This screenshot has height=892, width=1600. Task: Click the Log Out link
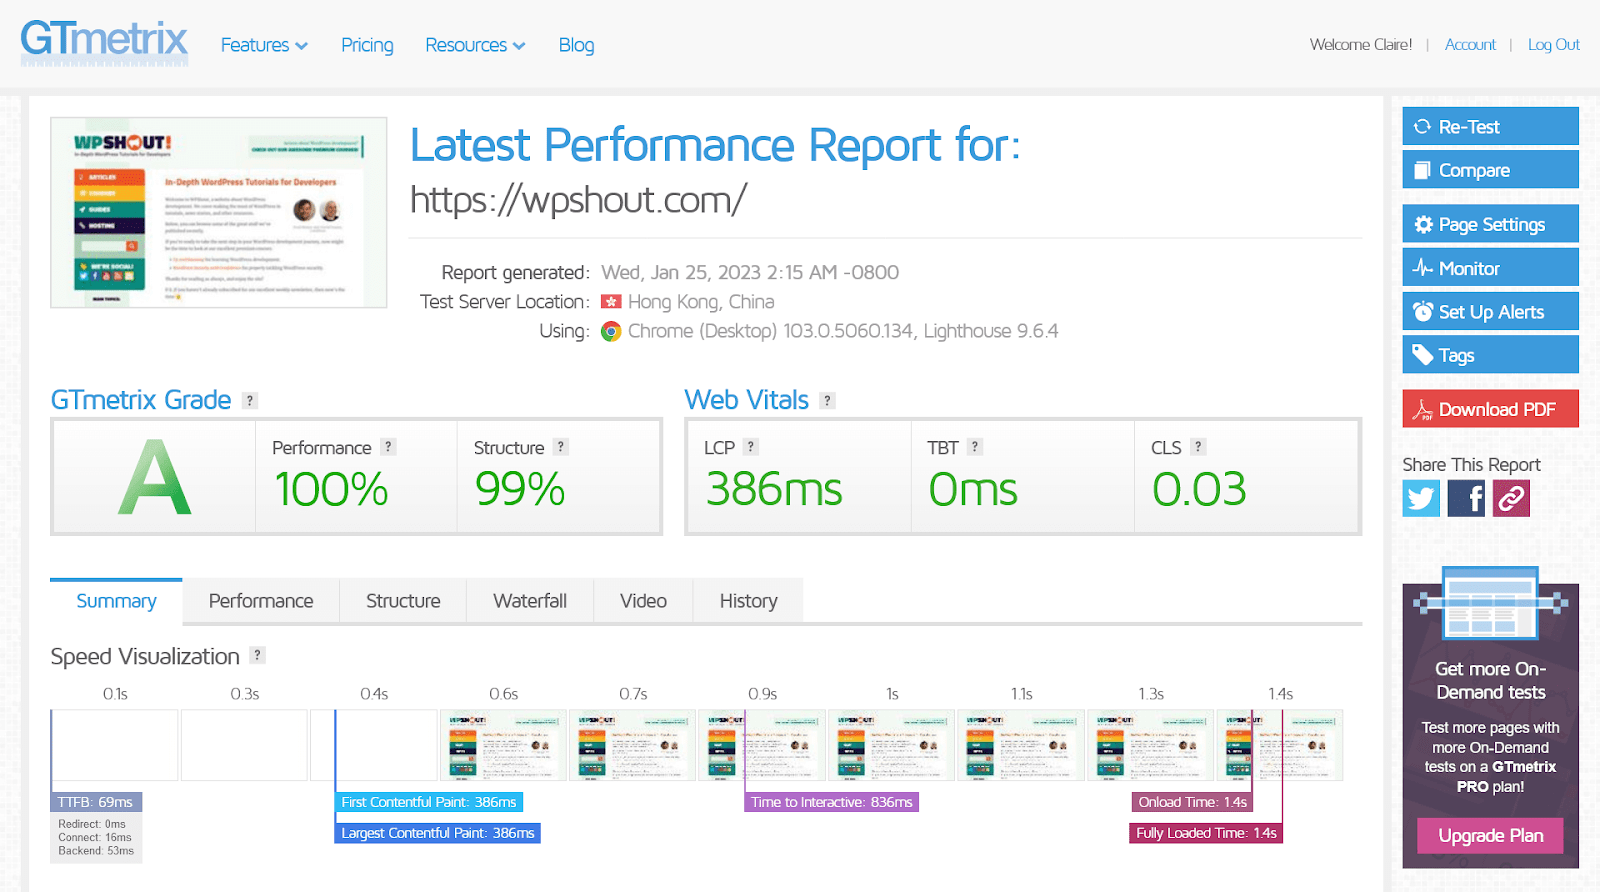1553,44
